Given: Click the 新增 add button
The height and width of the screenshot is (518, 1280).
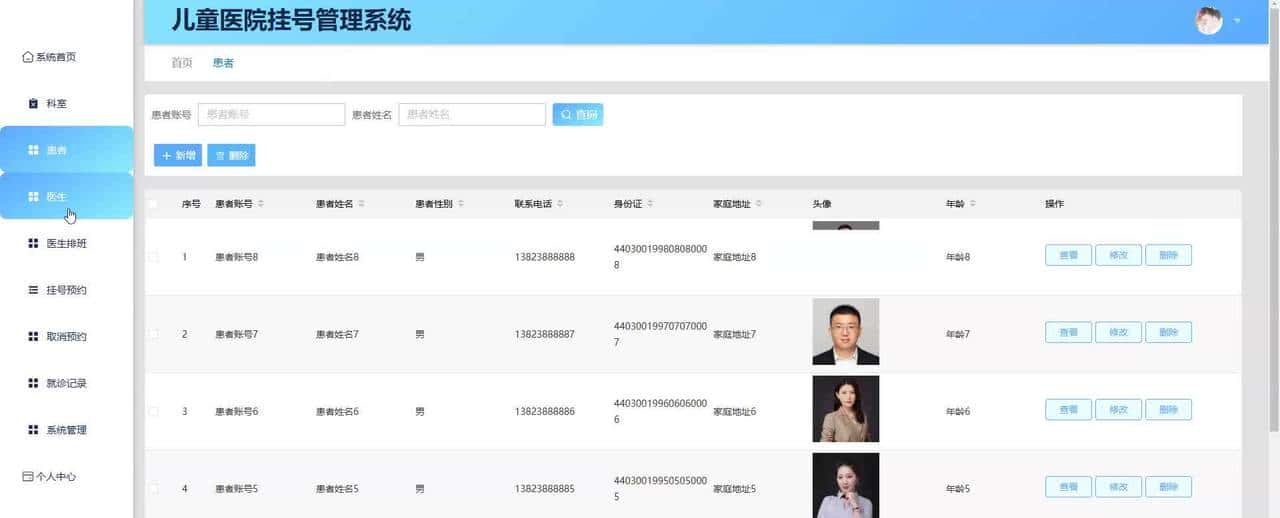Looking at the screenshot, I should pos(178,155).
